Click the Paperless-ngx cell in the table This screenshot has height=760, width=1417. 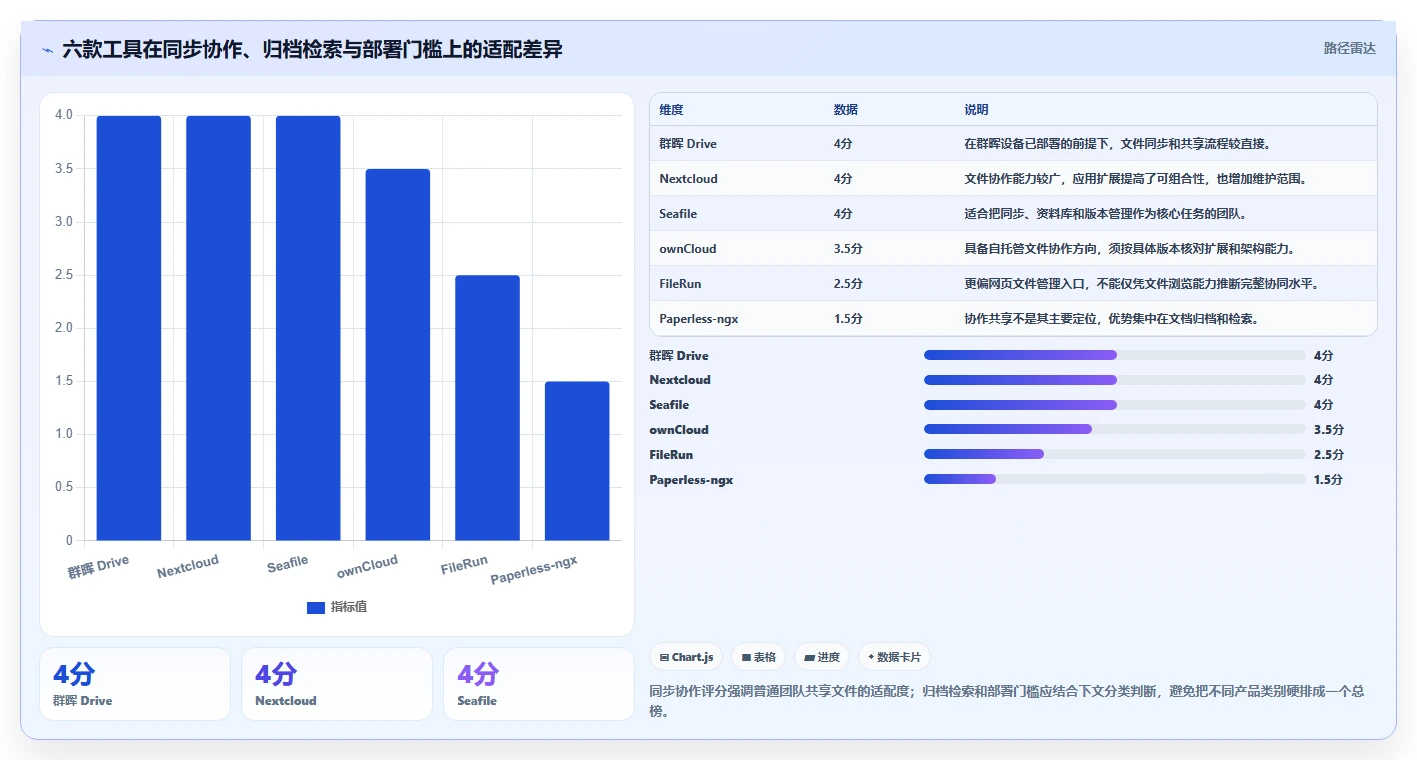tap(699, 319)
